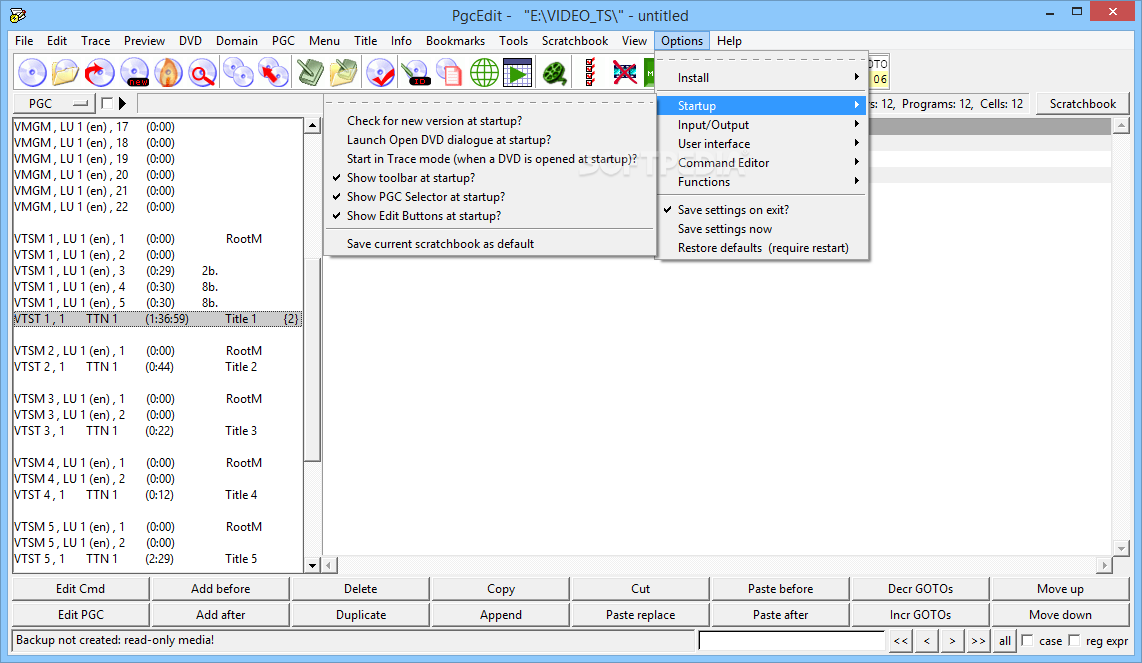This screenshot has width=1142, height=663.
Task: Click the '>>' search navigation button
Action: click(x=977, y=640)
